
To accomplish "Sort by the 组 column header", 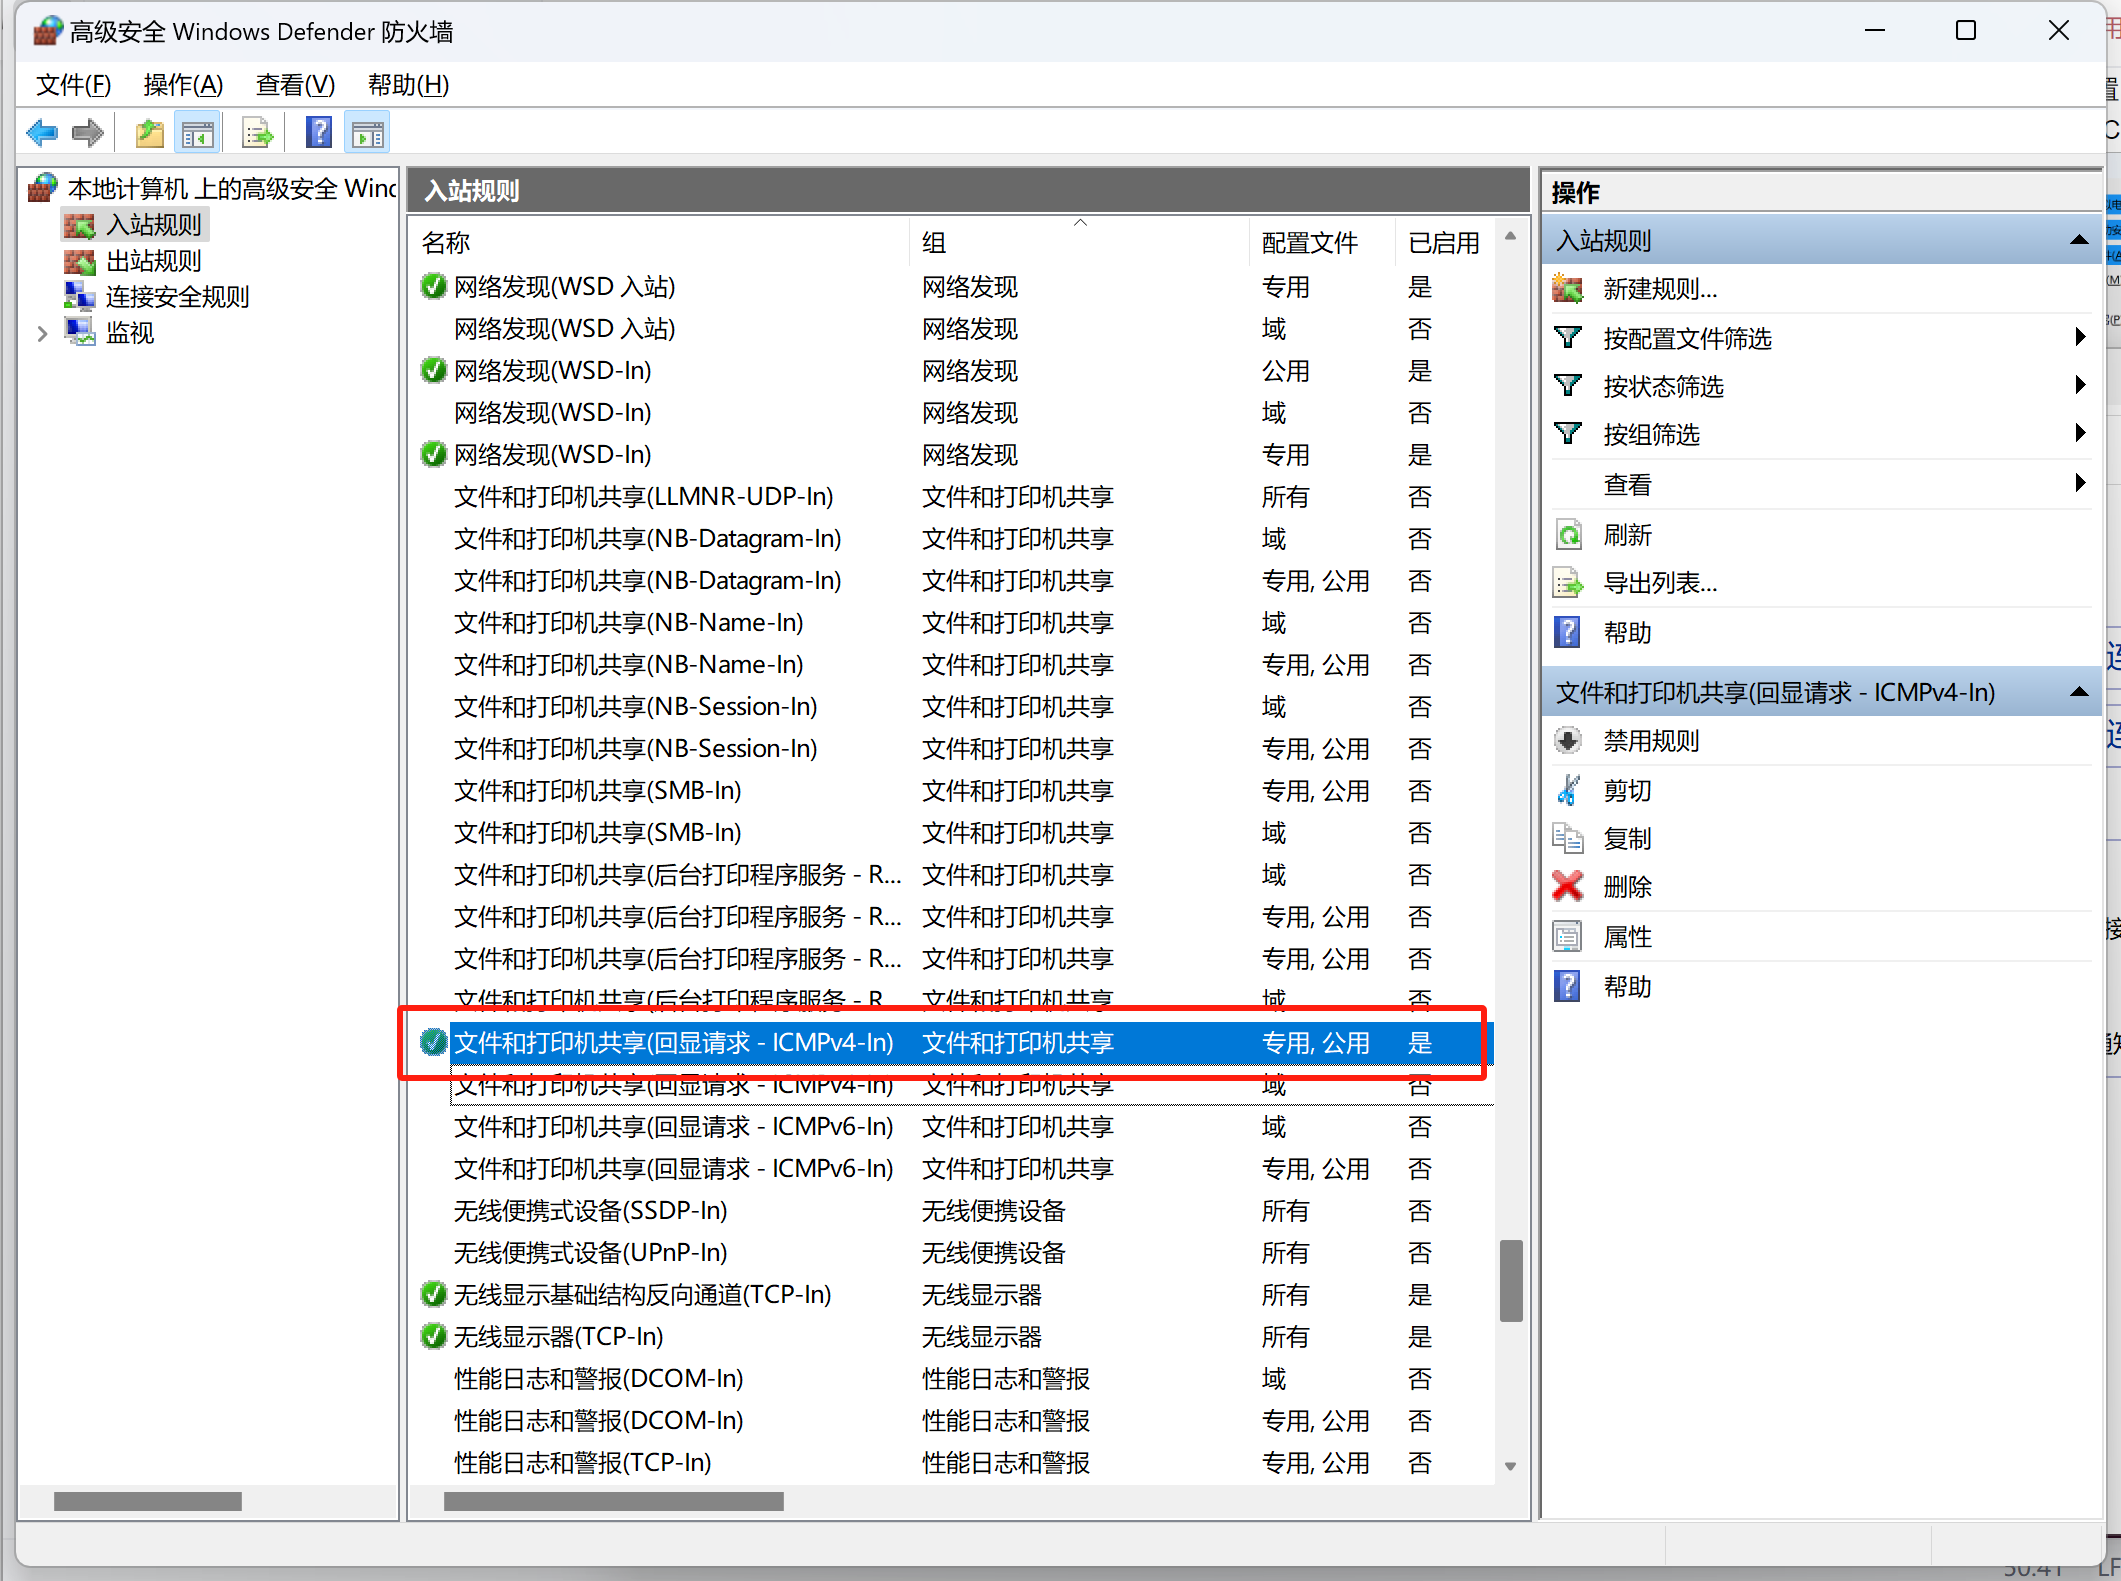I will 1080,243.
